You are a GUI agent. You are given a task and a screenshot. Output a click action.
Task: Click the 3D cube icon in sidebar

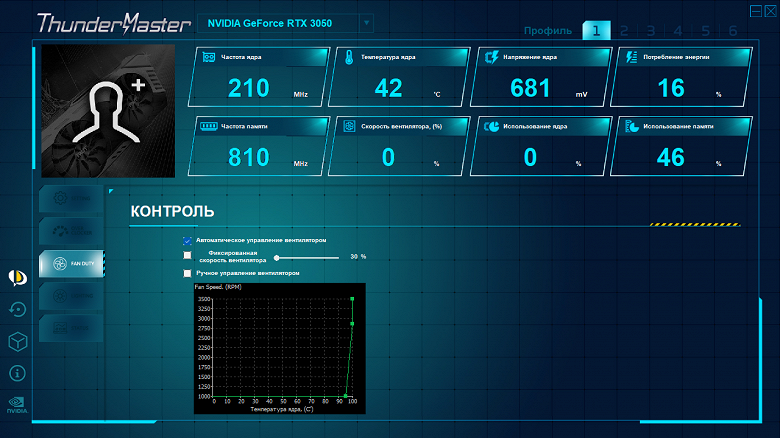[17, 341]
